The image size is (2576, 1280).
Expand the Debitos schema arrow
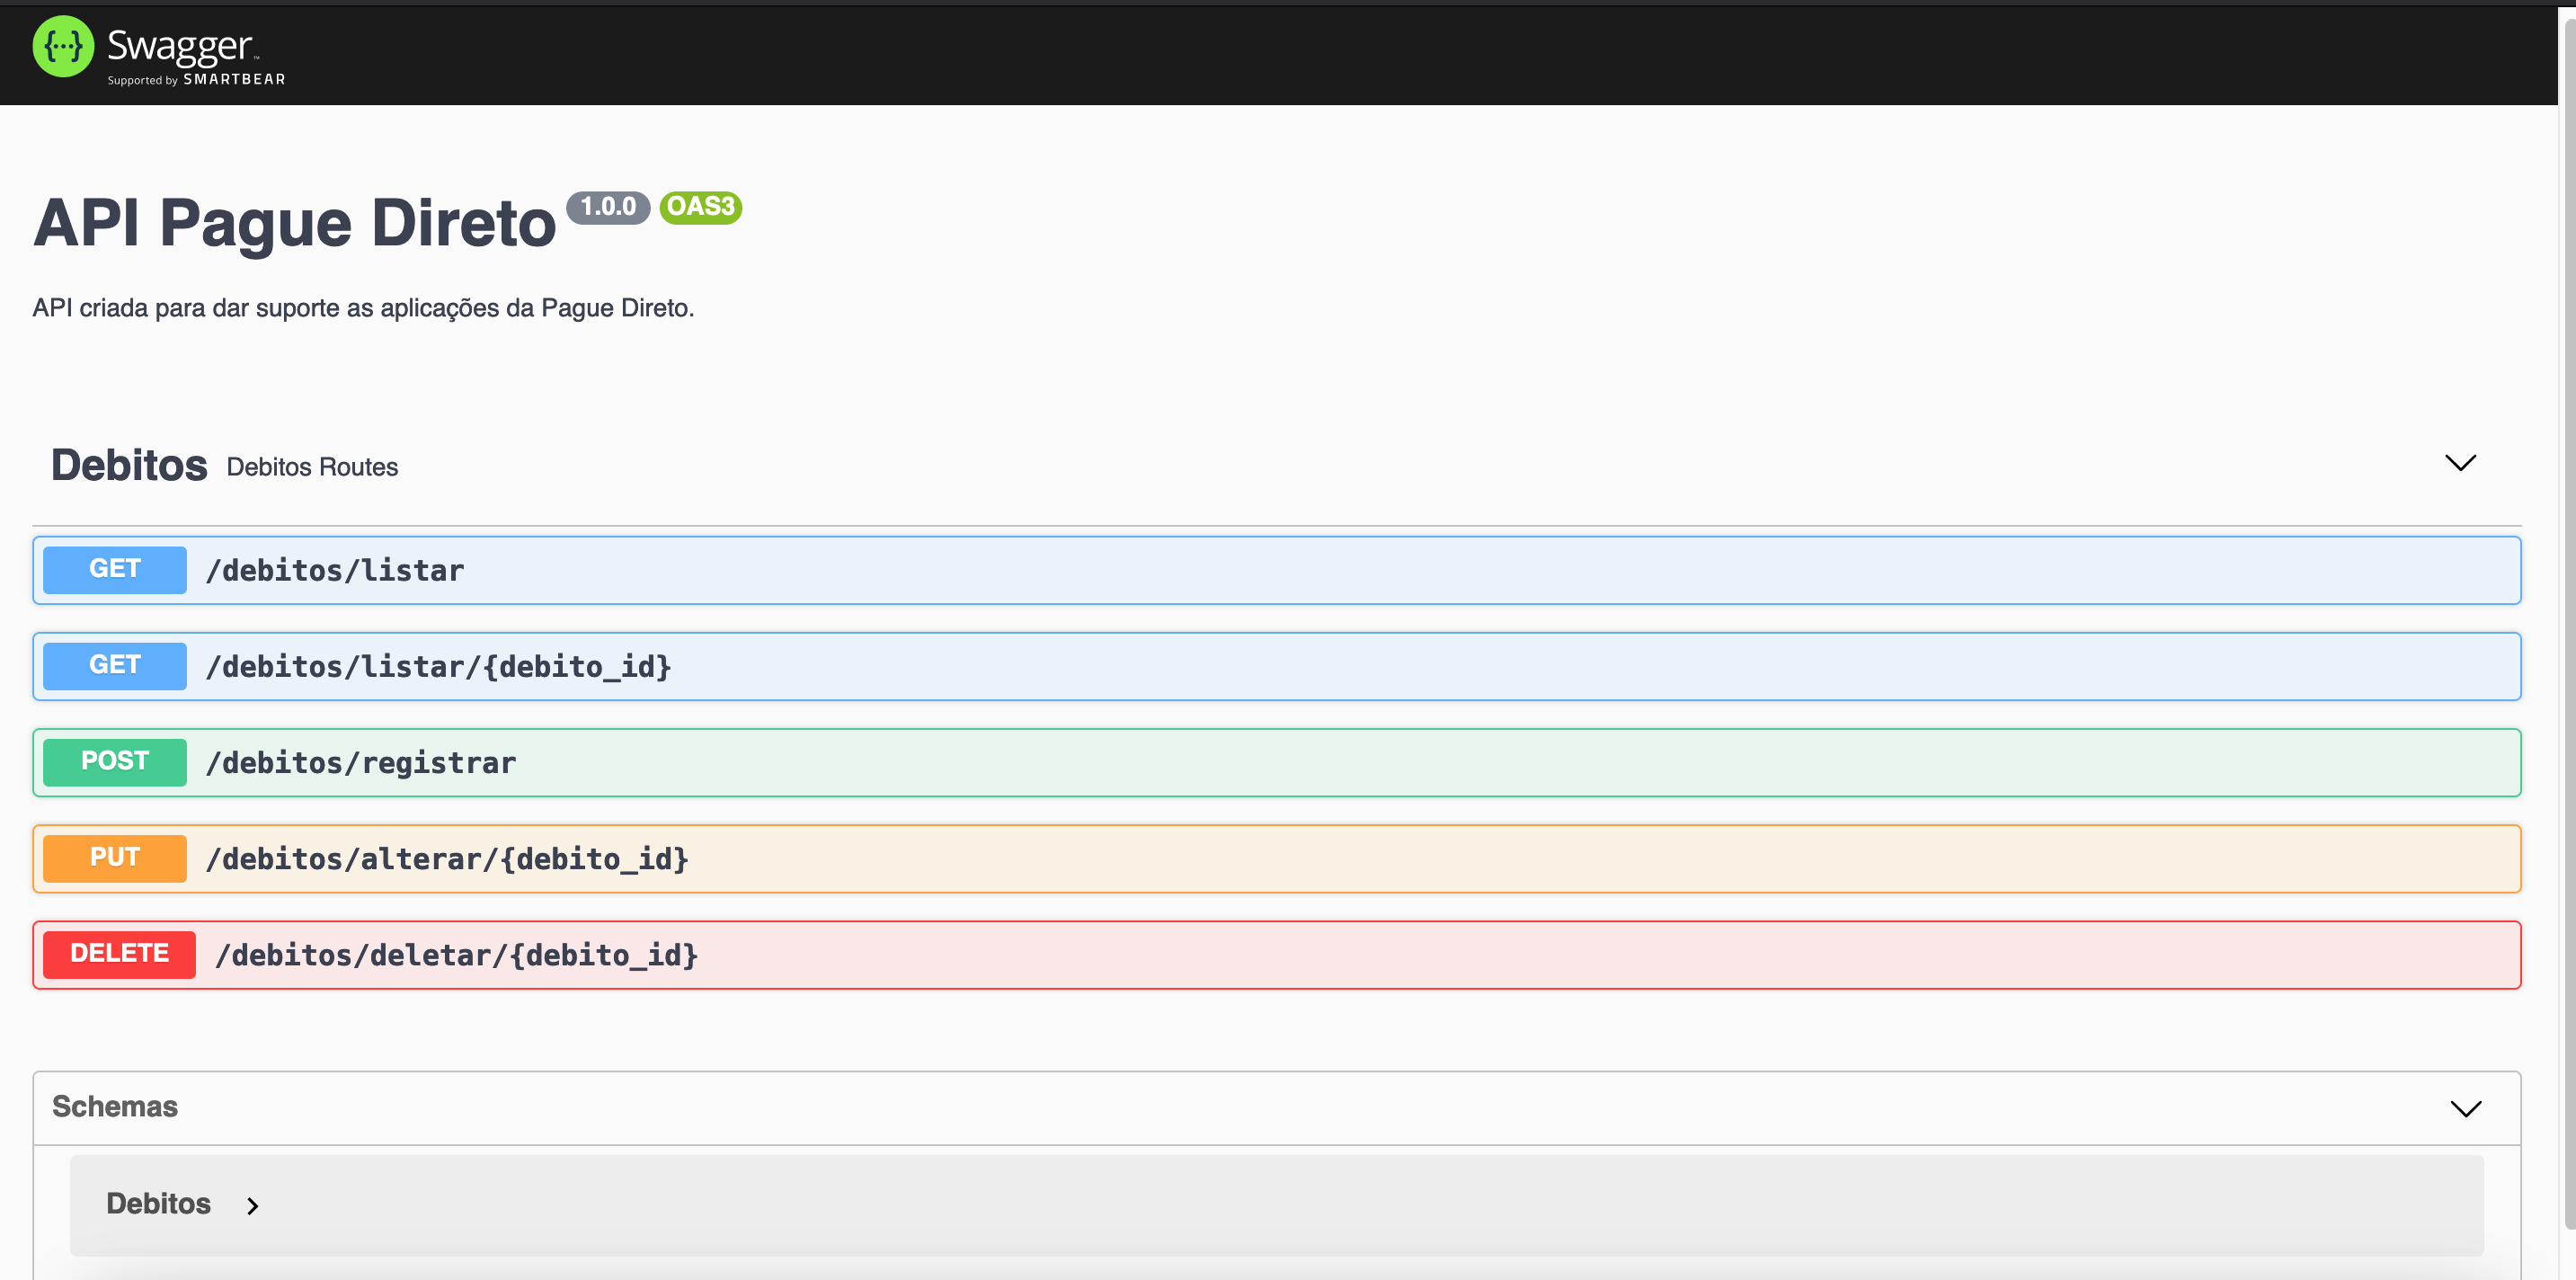pos(253,1206)
